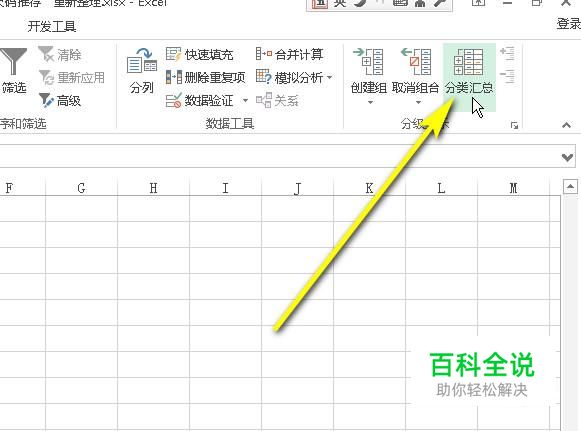The image size is (581, 431).
Task: Select column M header
Action: pos(513,188)
